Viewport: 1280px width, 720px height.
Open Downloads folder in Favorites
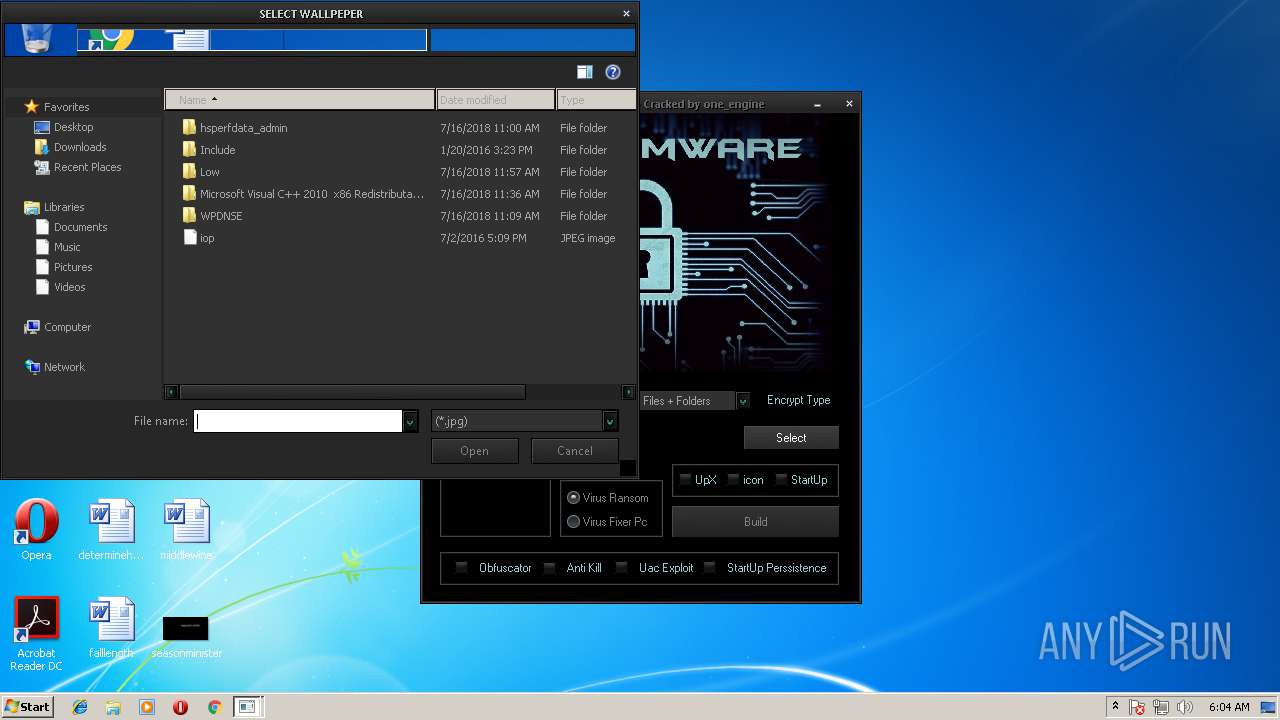[70, 147]
